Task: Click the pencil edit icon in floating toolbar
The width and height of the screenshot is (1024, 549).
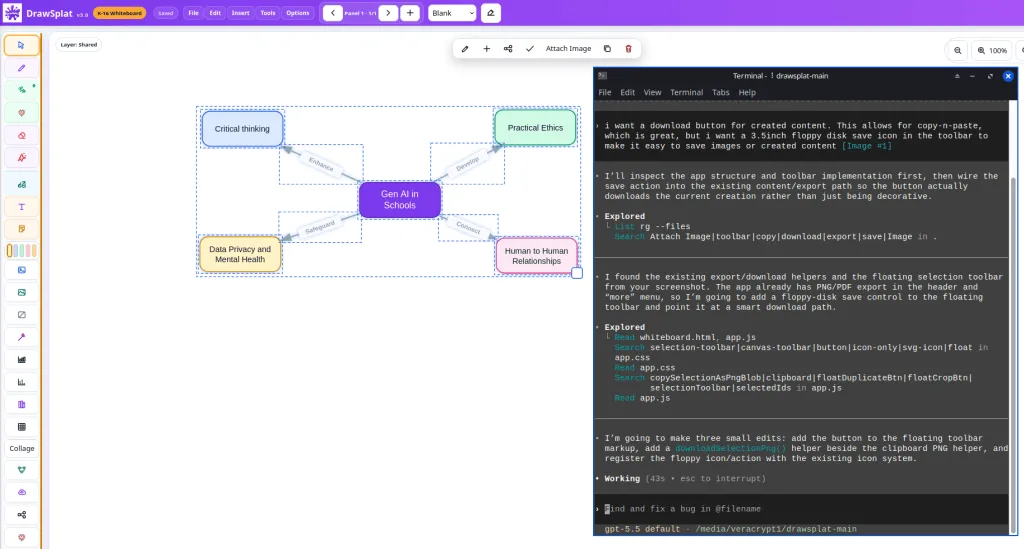Action: pos(465,49)
